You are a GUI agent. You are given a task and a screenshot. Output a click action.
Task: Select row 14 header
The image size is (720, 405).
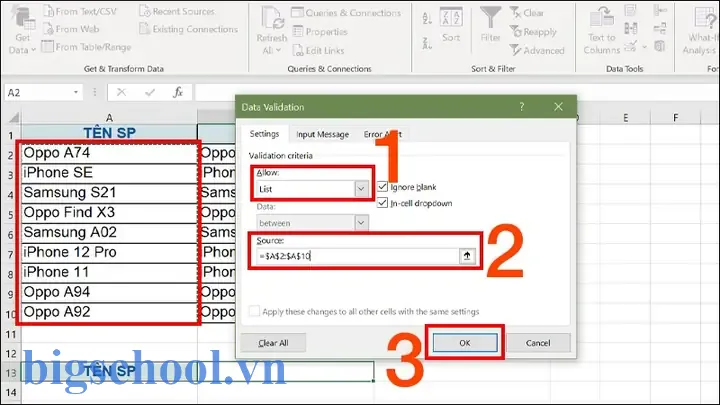pyautogui.click(x=11, y=393)
